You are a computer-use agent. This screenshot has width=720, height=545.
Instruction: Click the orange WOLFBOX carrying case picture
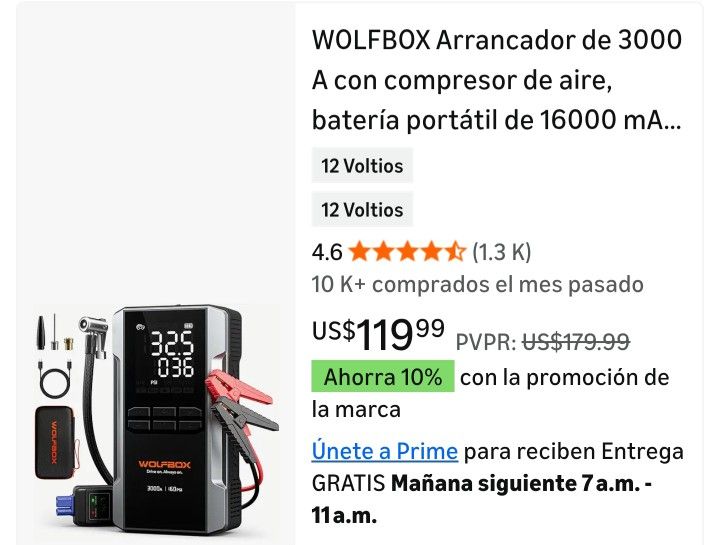[x=54, y=442]
